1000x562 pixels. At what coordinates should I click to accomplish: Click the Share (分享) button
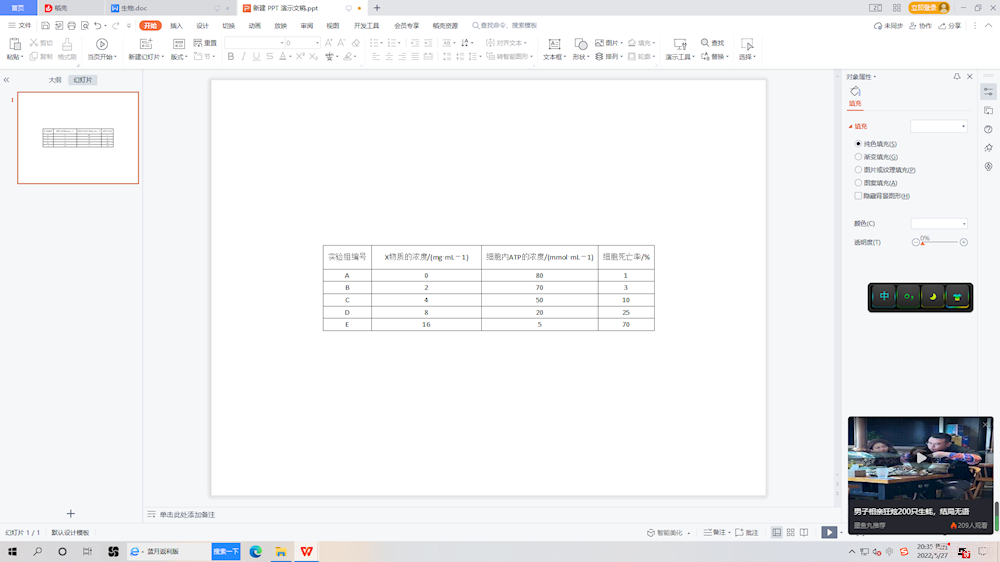949,26
